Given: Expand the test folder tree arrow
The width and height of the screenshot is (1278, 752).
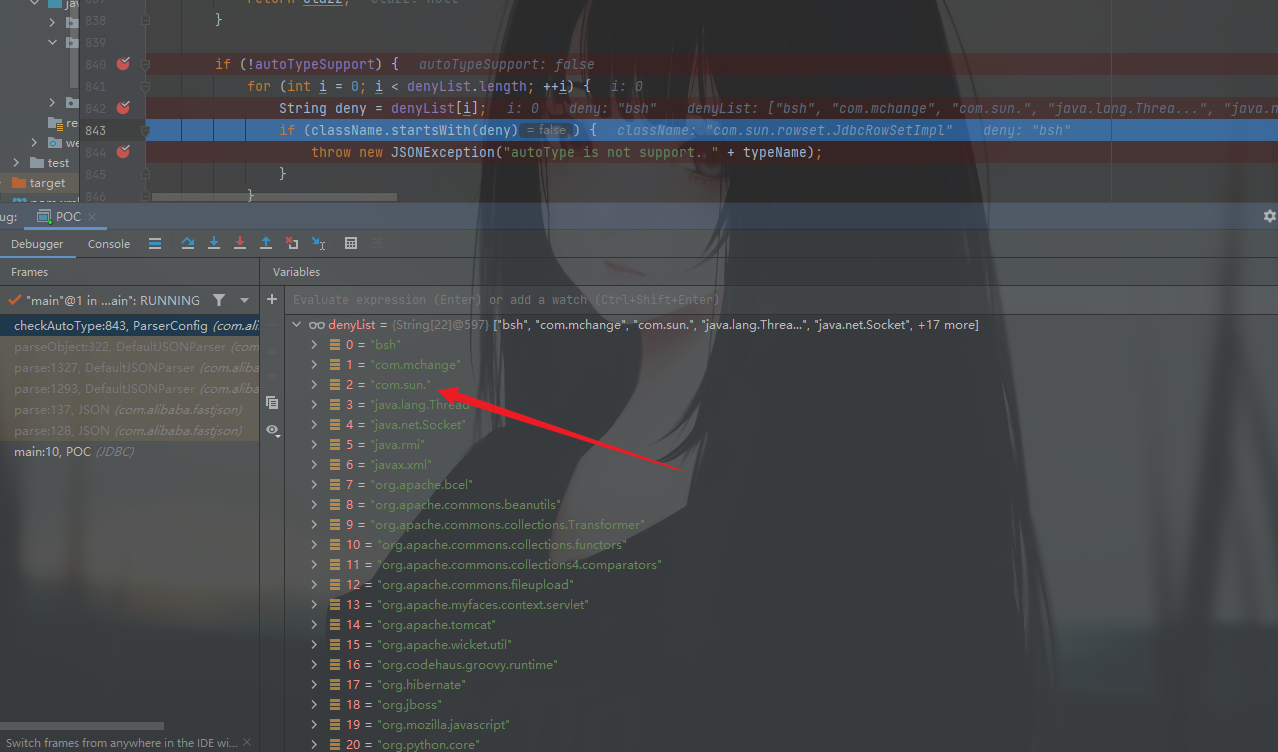Looking at the screenshot, I should (x=16, y=162).
